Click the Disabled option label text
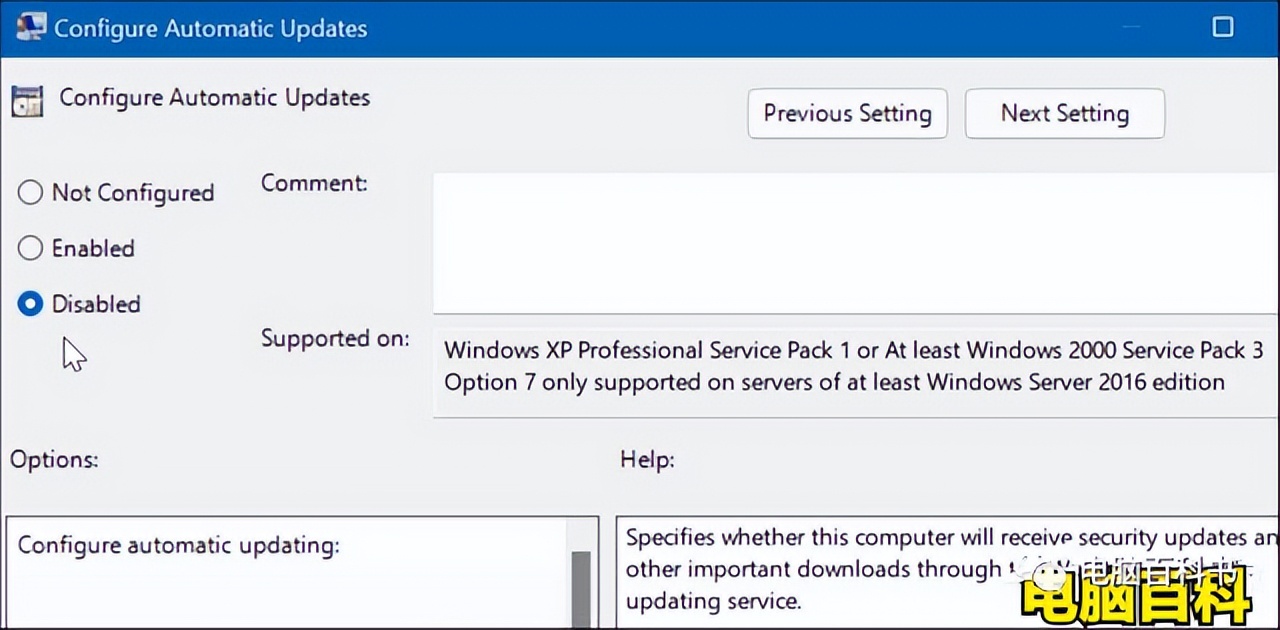Image resolution: width=1280 pixels, height=630 pixels. (x=96, y=304)
